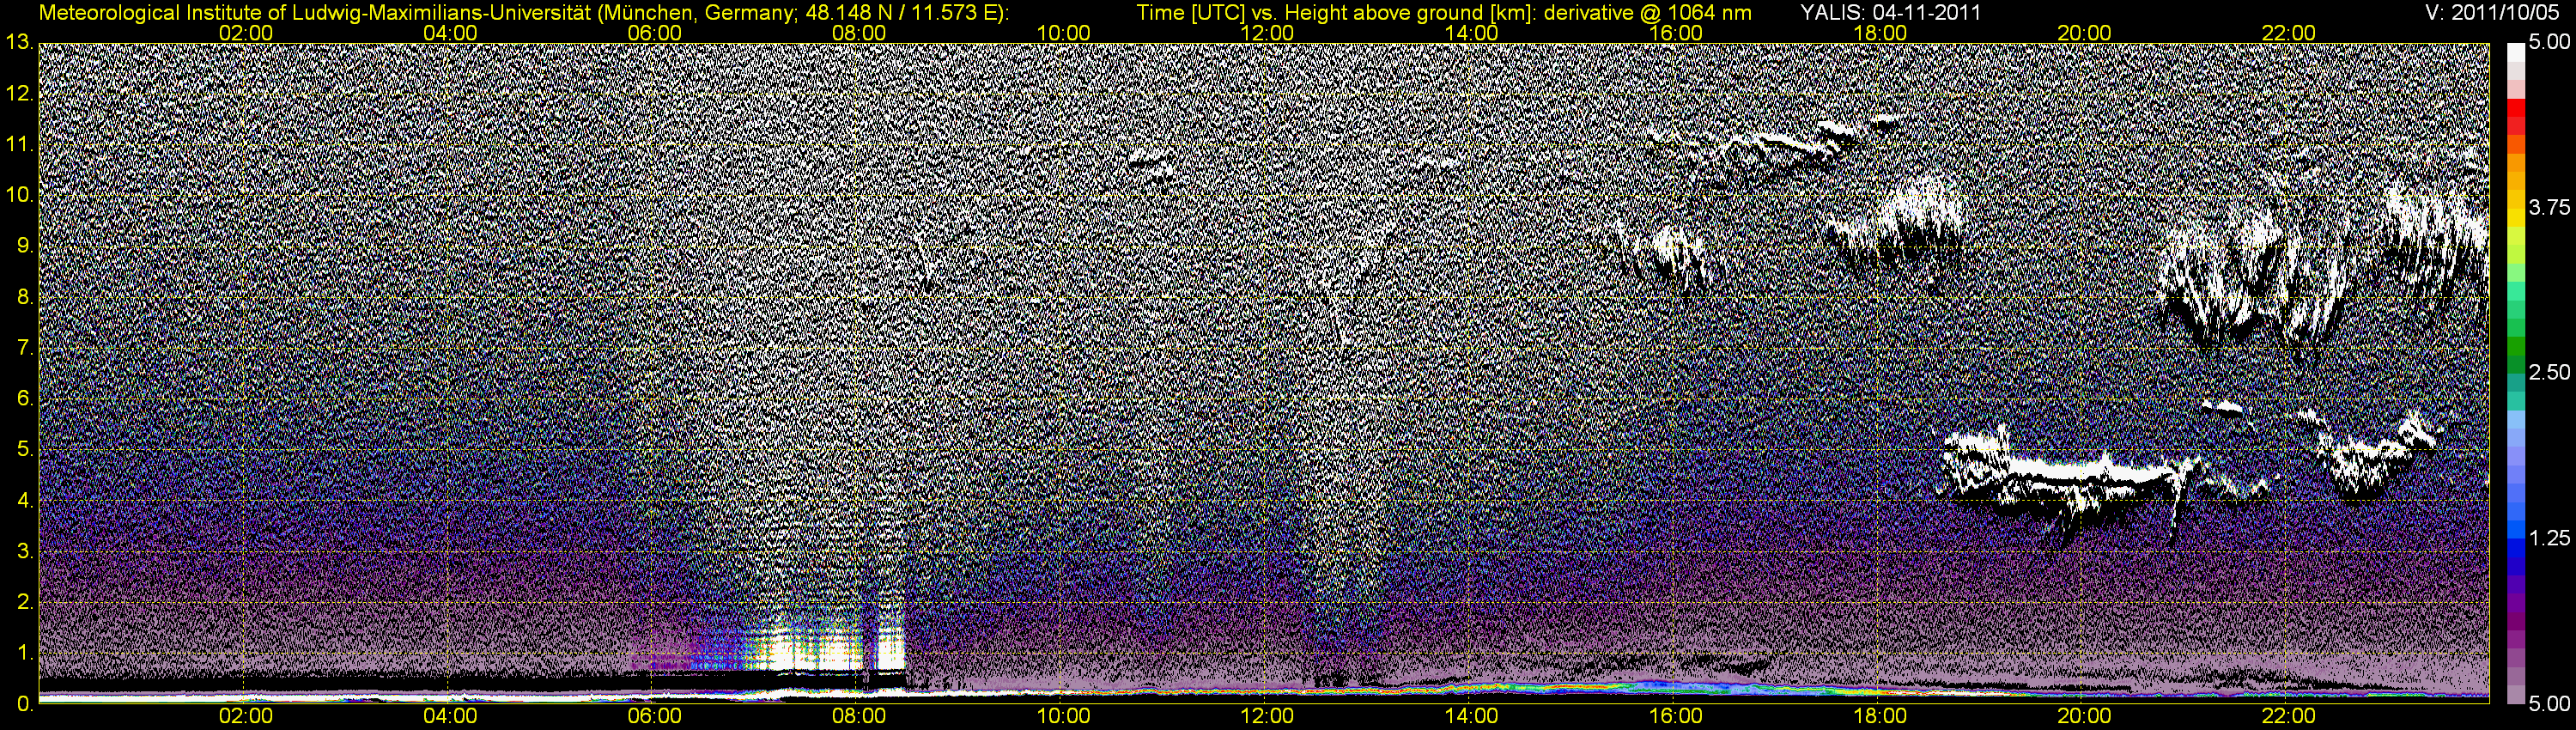This screenshot has height=730, width=2576.
Task: Click the 04:00 label on the bottom time axis
Action: coord(450,716)
